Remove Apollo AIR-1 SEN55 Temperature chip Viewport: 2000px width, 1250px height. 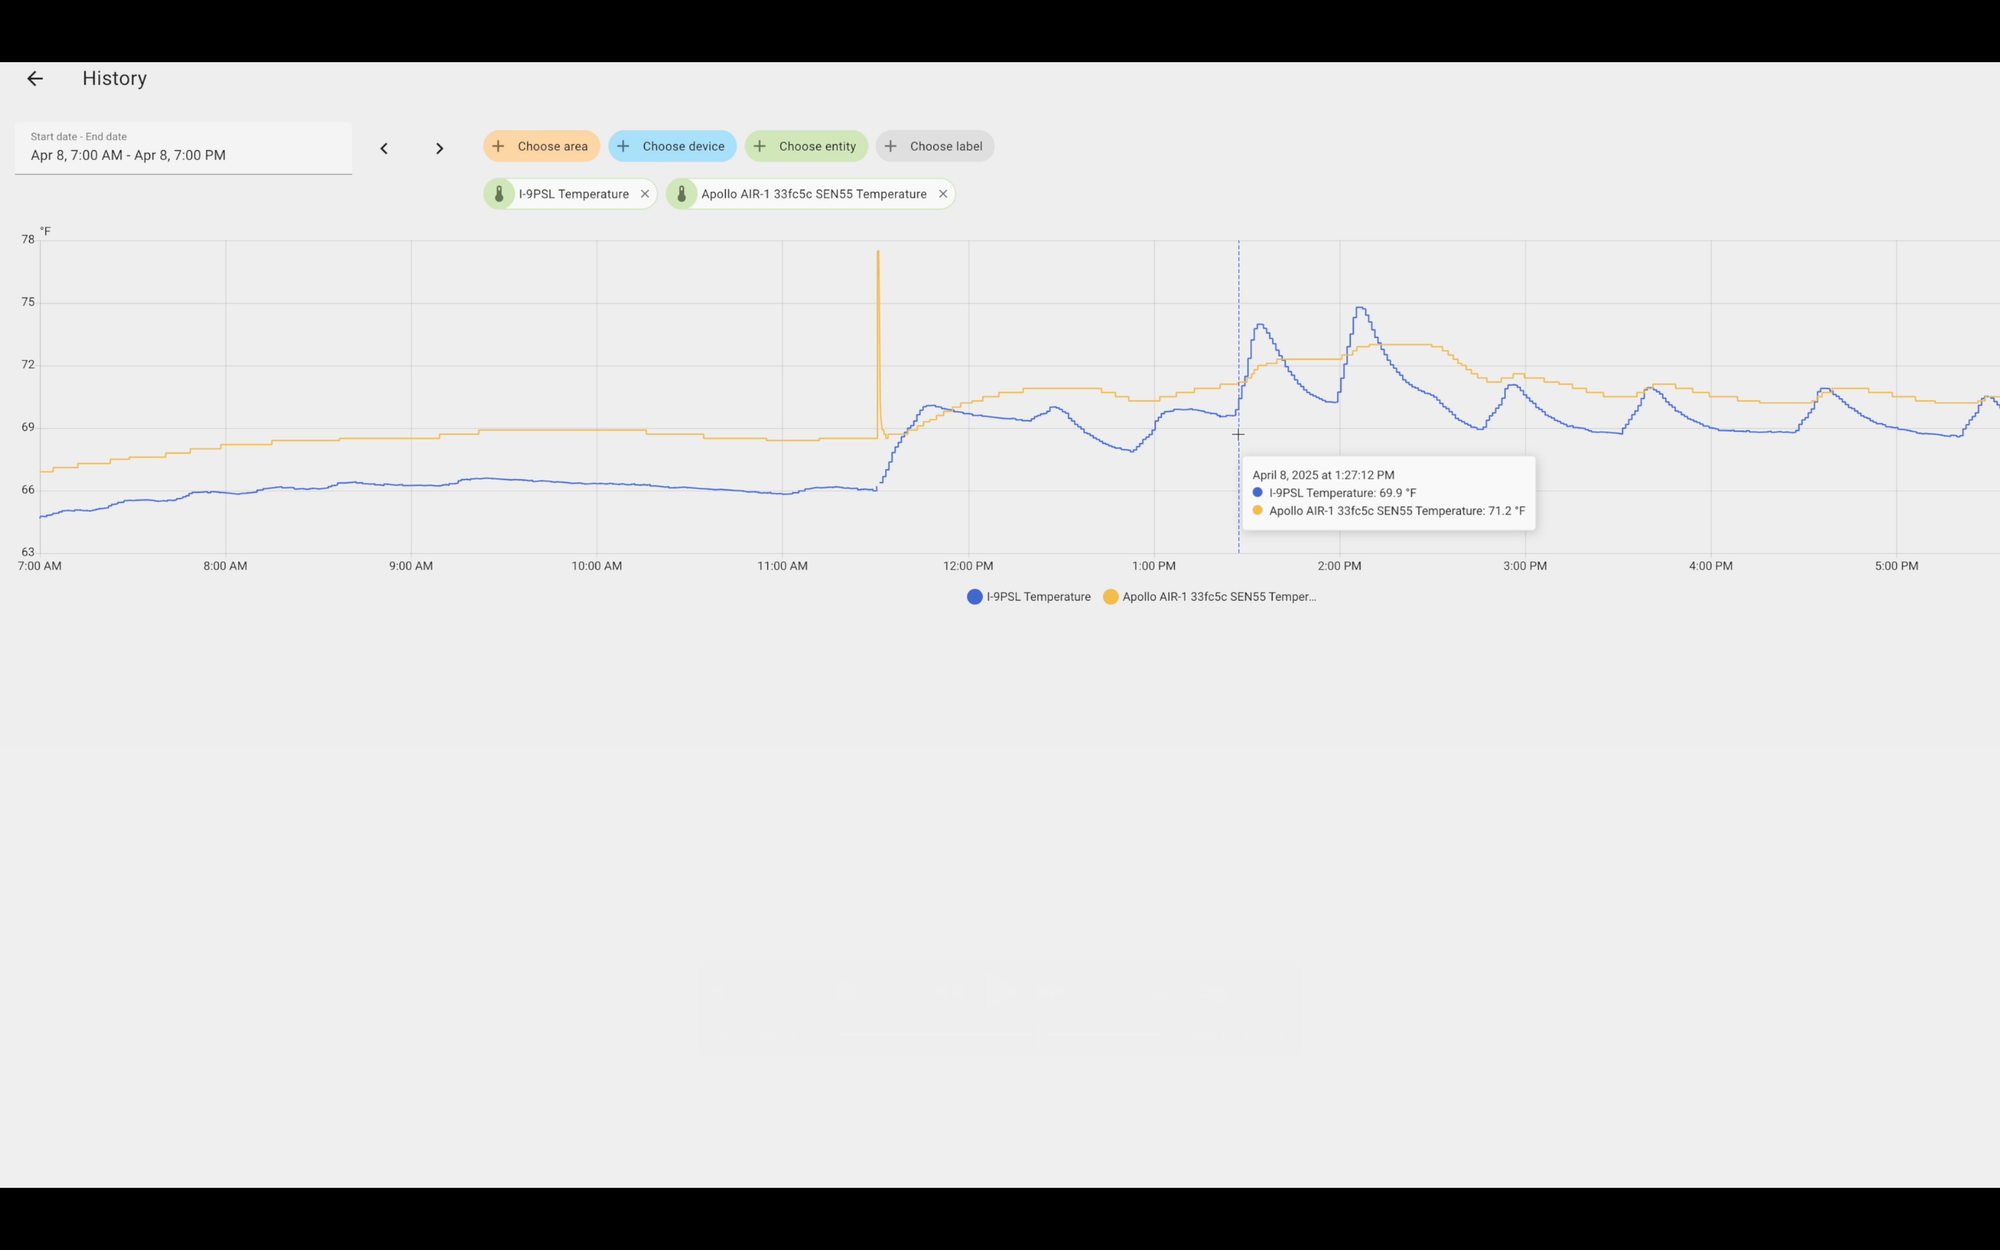click(942, 194)
